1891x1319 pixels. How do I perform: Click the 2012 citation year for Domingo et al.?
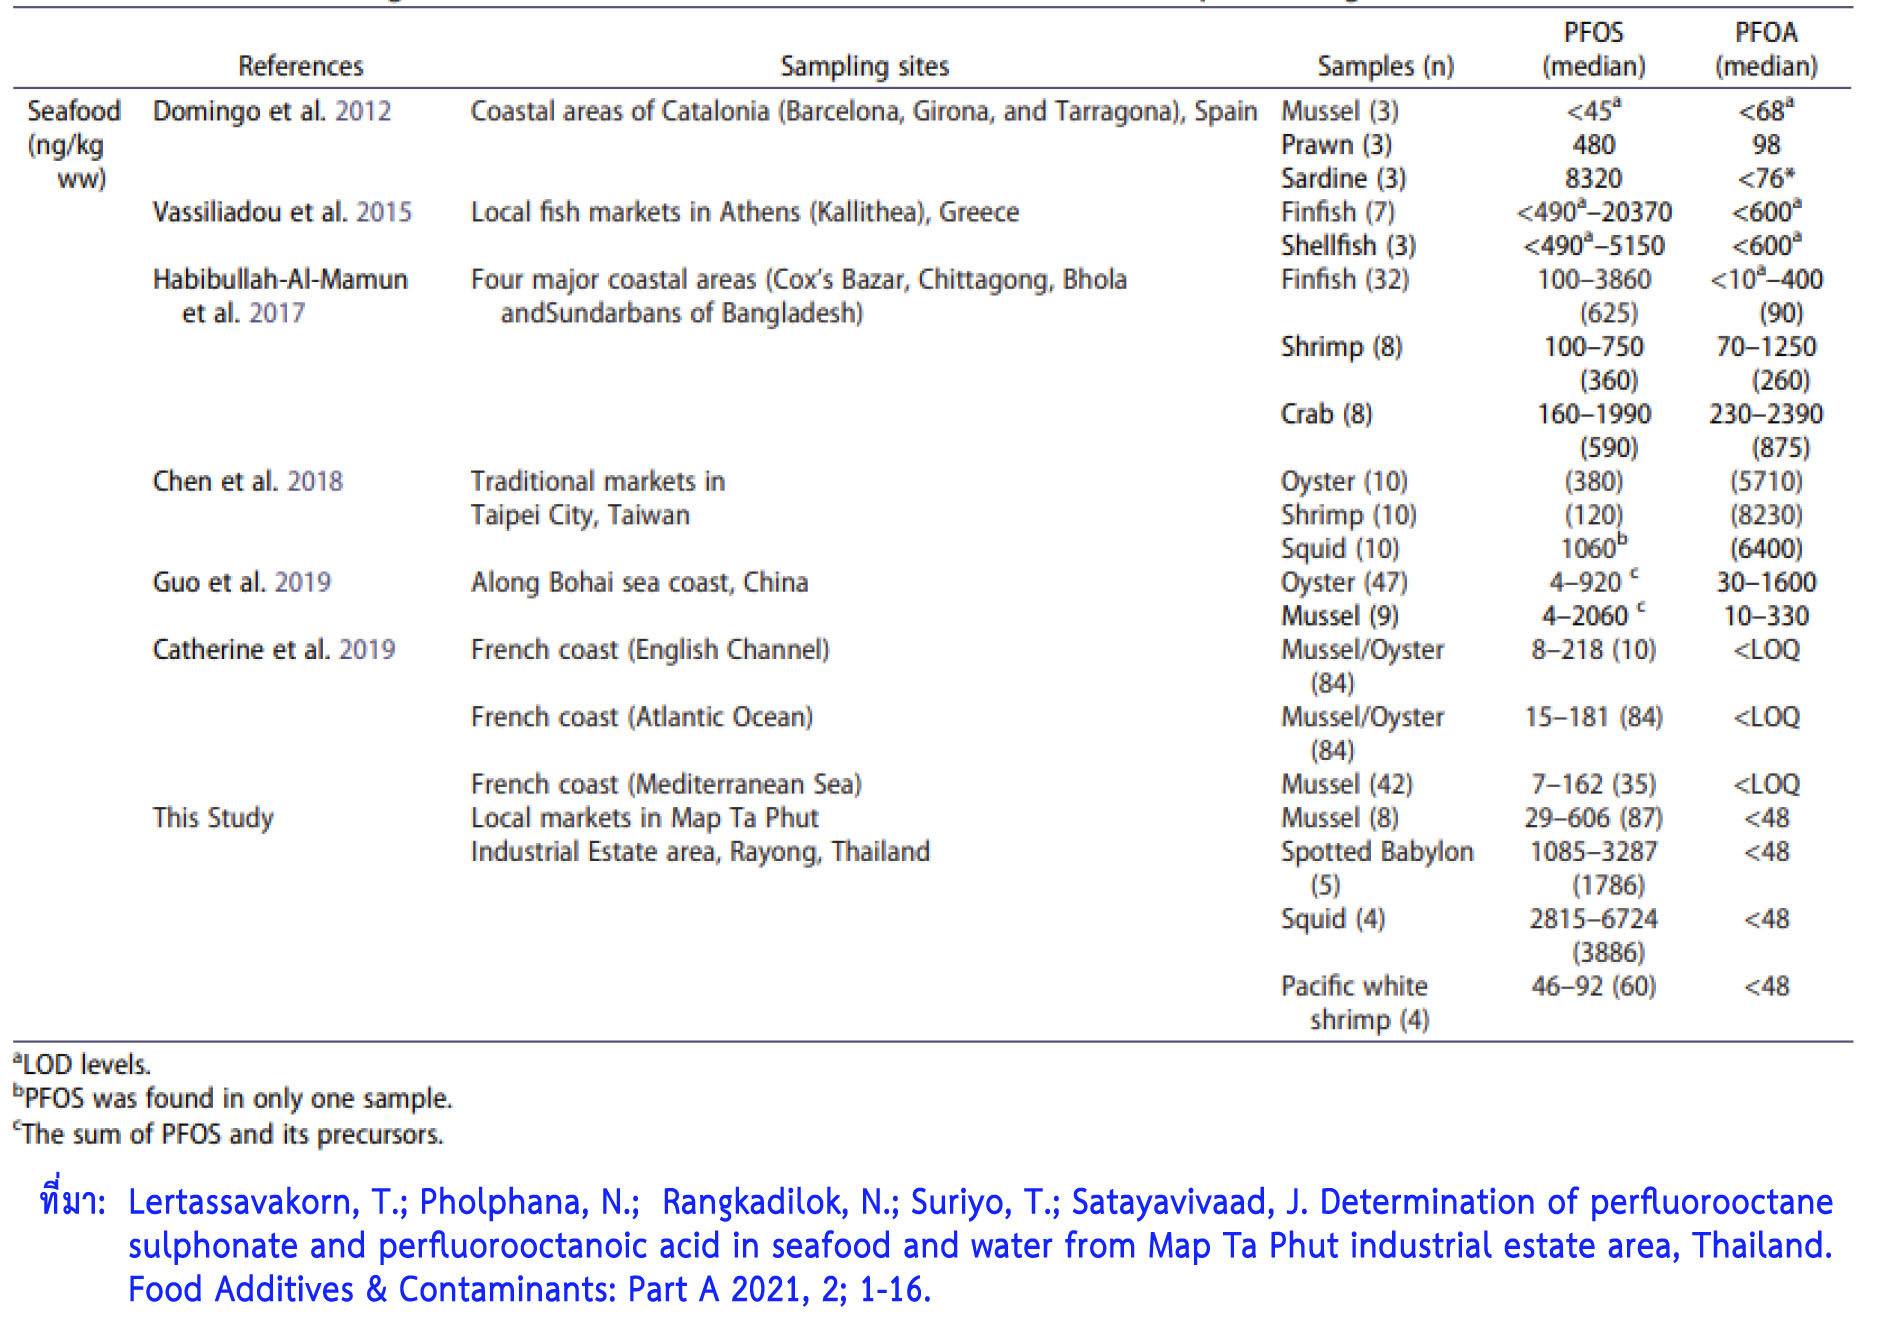click(x=363, y=111)
